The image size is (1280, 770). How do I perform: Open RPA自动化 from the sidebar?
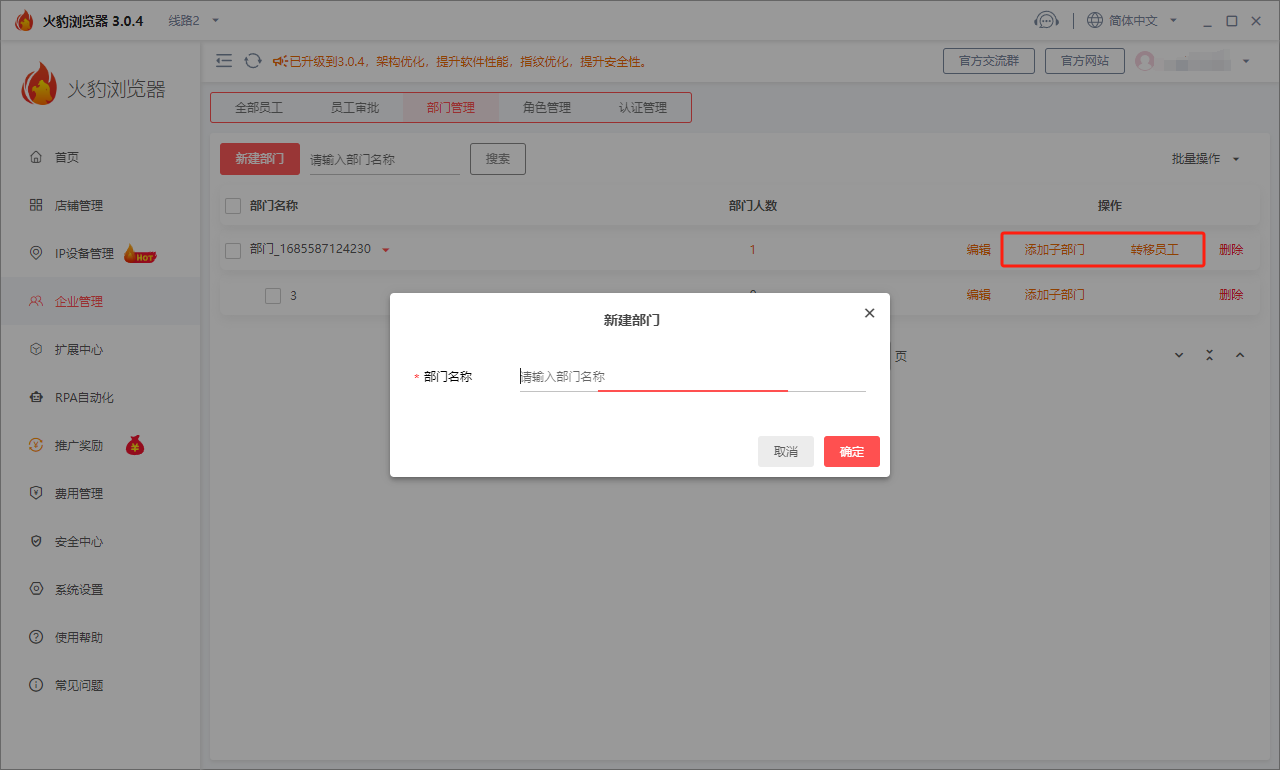(84, 397)
